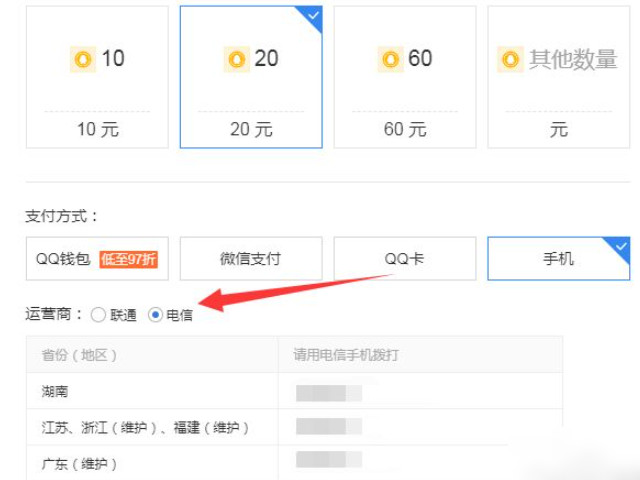Click the 10 元 price text
The height and width of the screenshot is (480, 640).
pyautogui.click(x=98, y=129)
